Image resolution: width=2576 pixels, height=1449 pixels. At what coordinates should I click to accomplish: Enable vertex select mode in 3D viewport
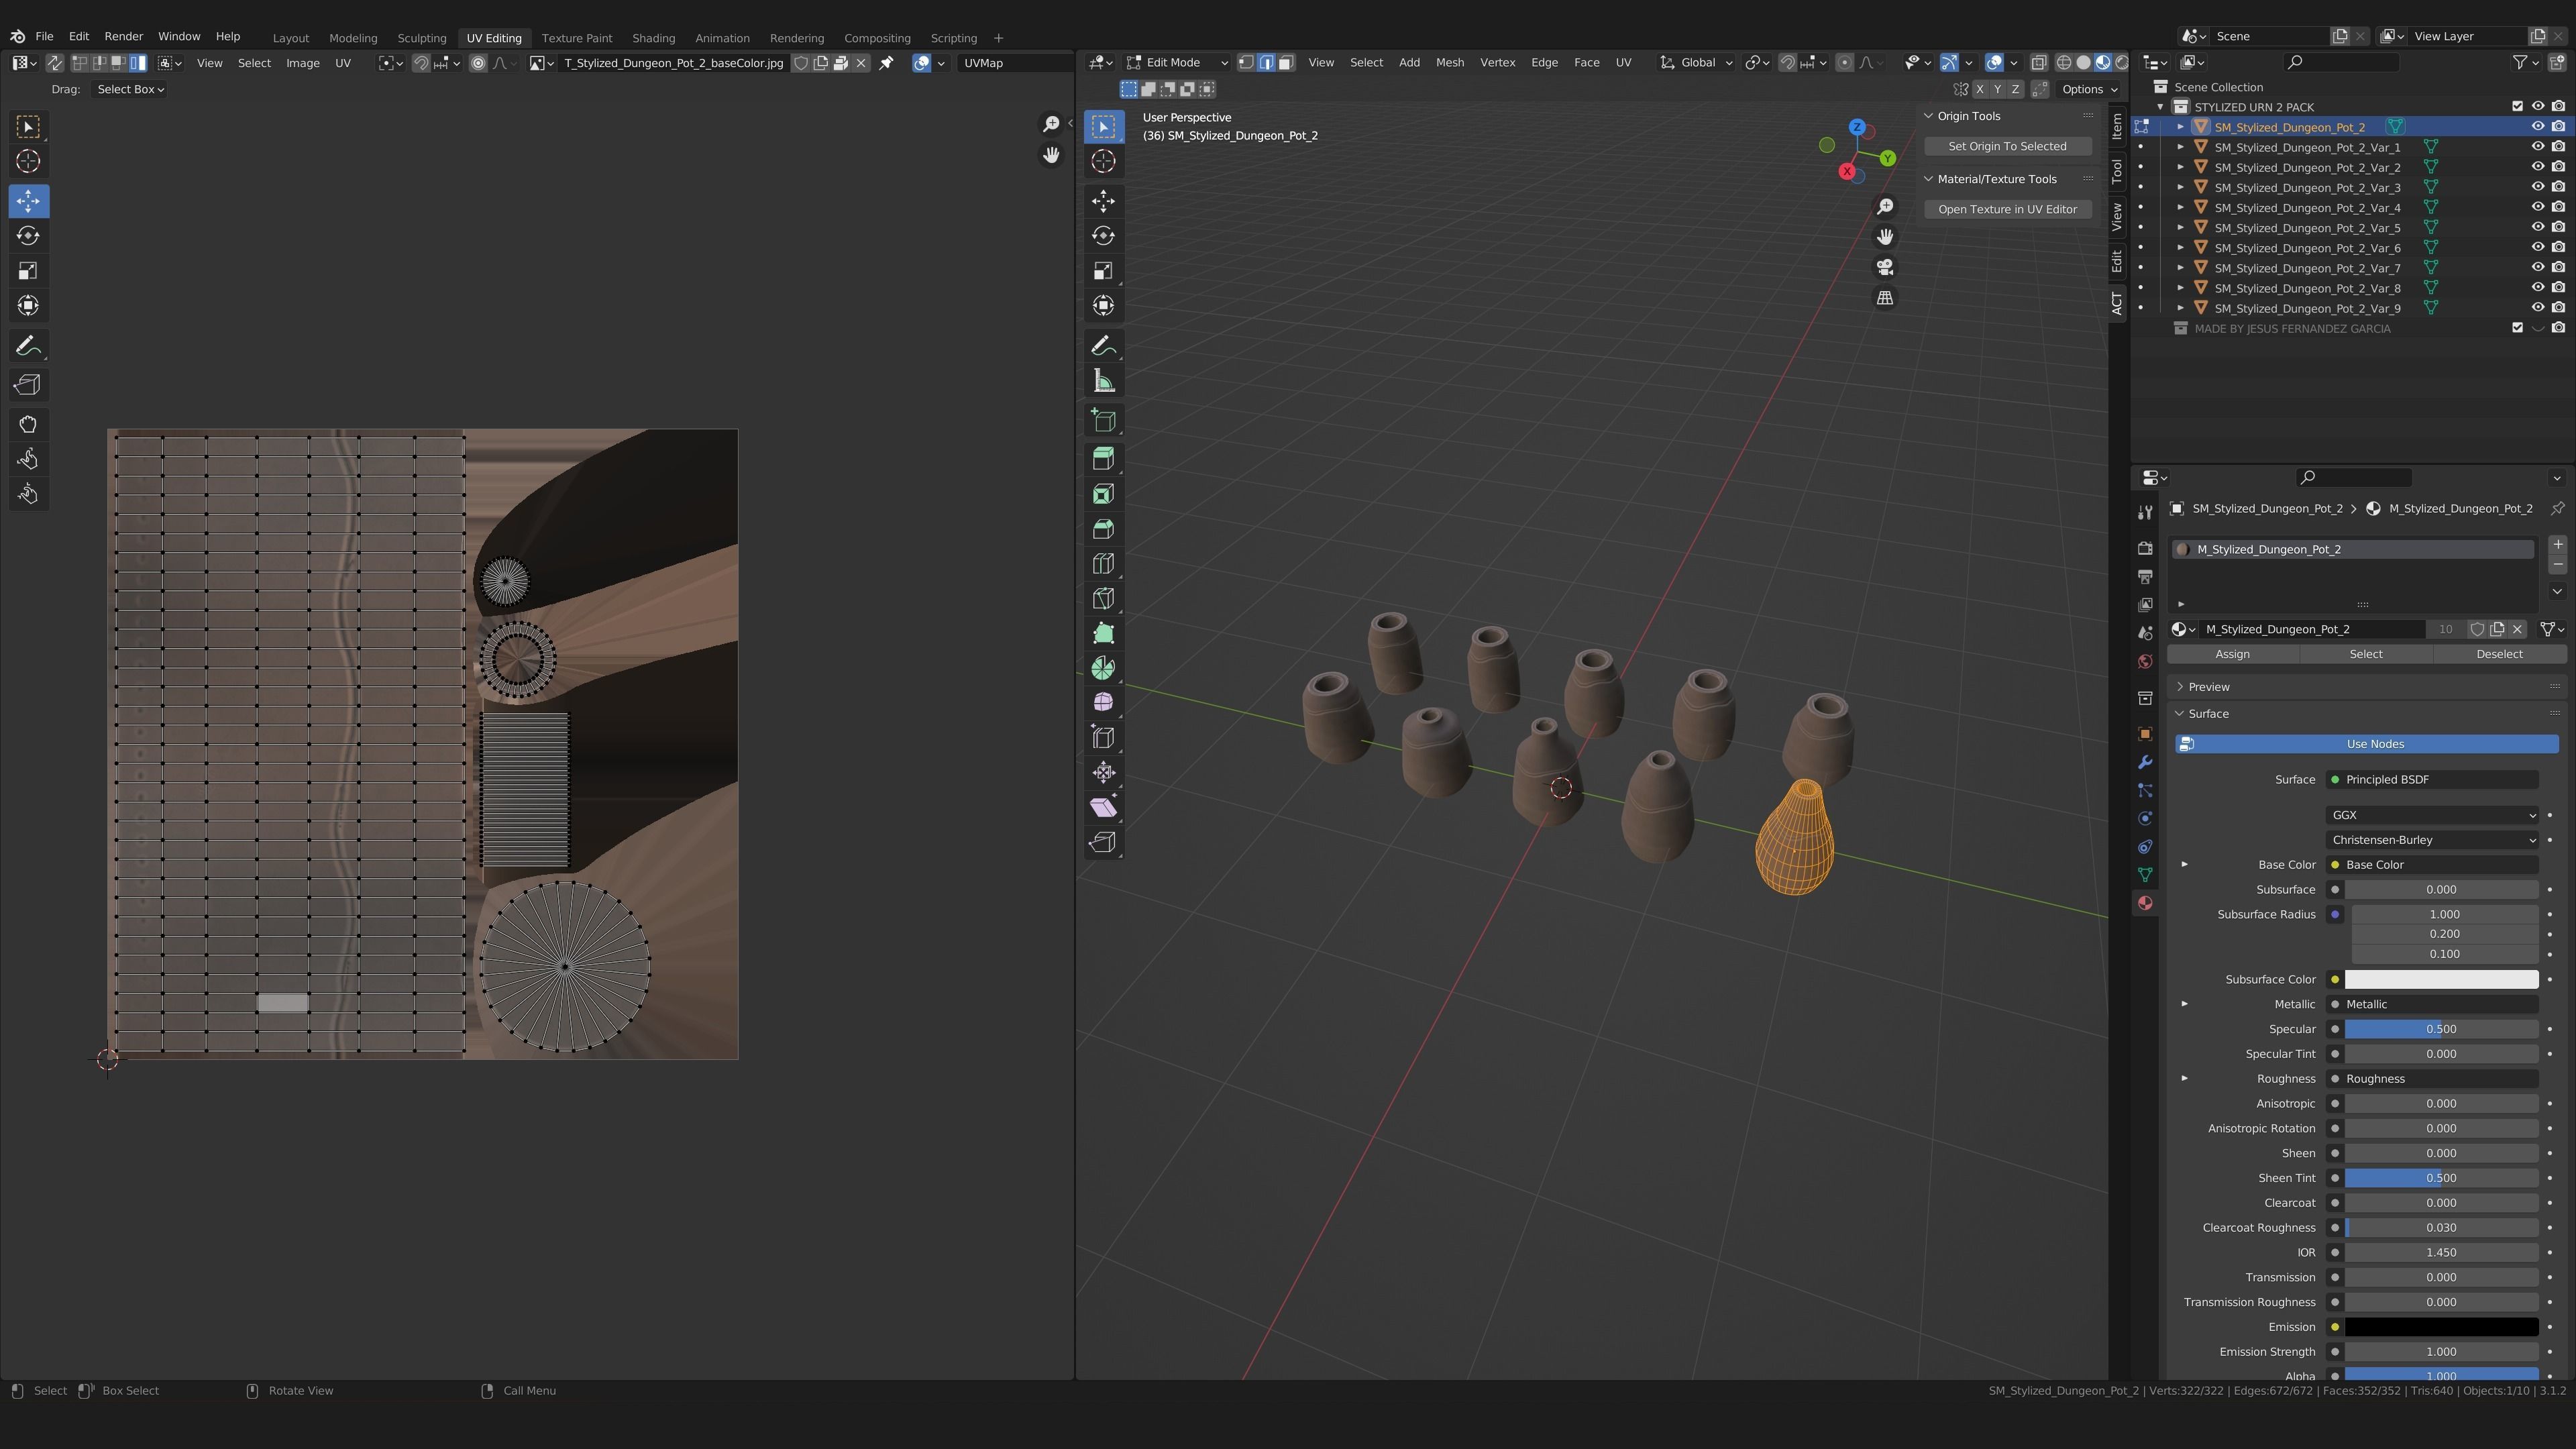pyautogui.click(x=1246, y=62)
